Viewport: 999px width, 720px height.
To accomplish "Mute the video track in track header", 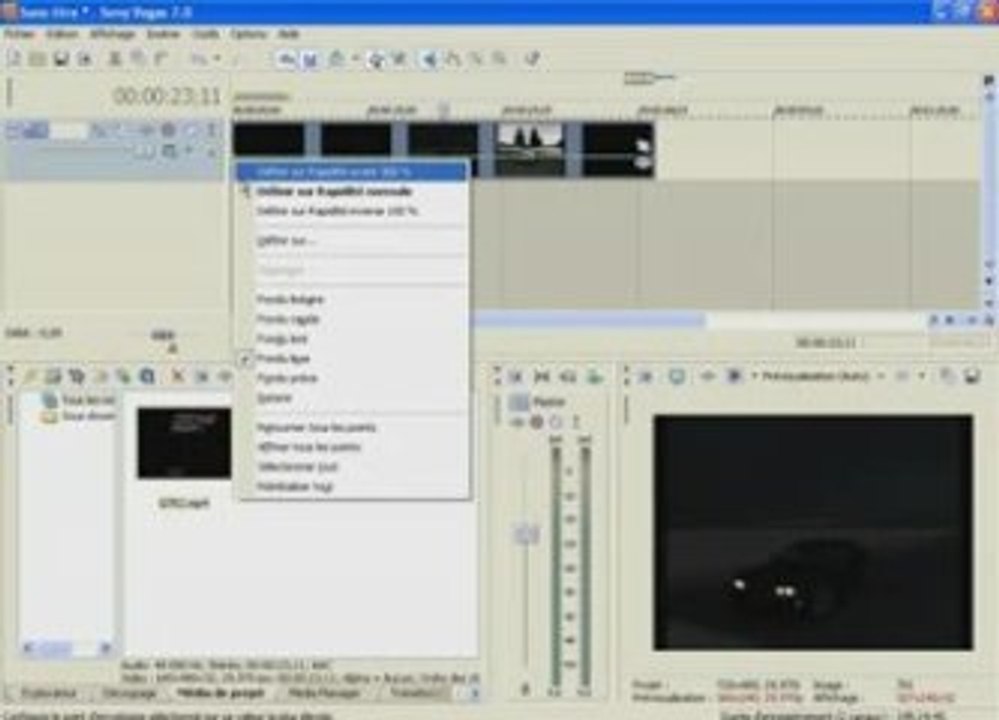I will click(191, 130).
